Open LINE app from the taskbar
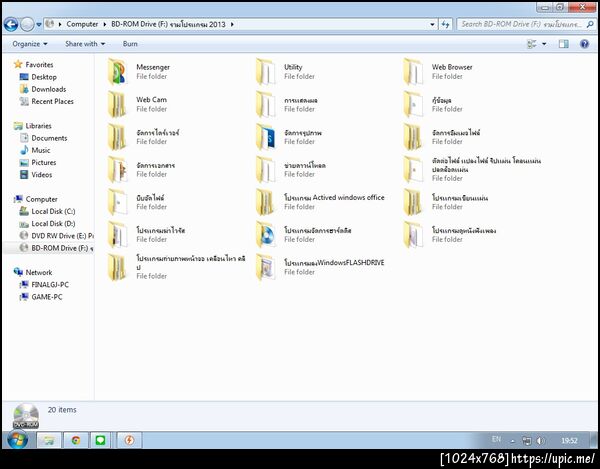The height and width of the screenshot is (469, 600). pyautogui.click(x=100, y=440)
